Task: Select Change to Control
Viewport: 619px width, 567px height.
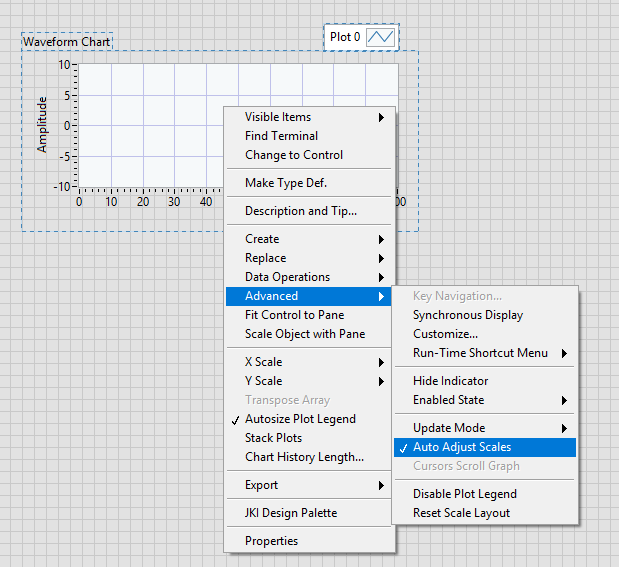Action: pyautogui.click(x=293, y=155)
